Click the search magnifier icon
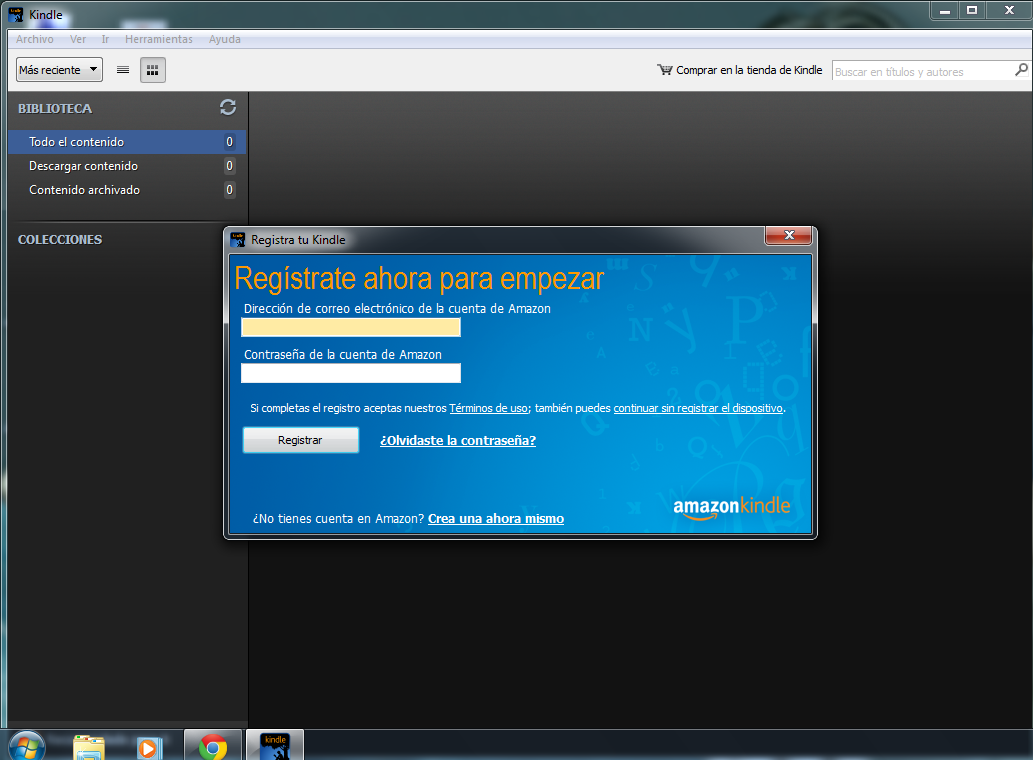 pos(1021,69)
